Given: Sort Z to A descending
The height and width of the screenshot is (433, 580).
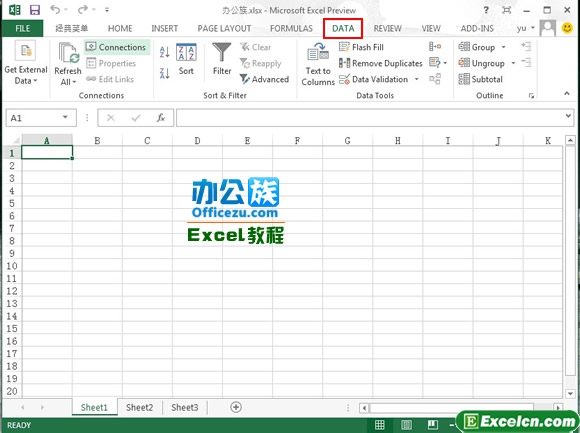Looking at the screenshot, I should click(165, 73).
